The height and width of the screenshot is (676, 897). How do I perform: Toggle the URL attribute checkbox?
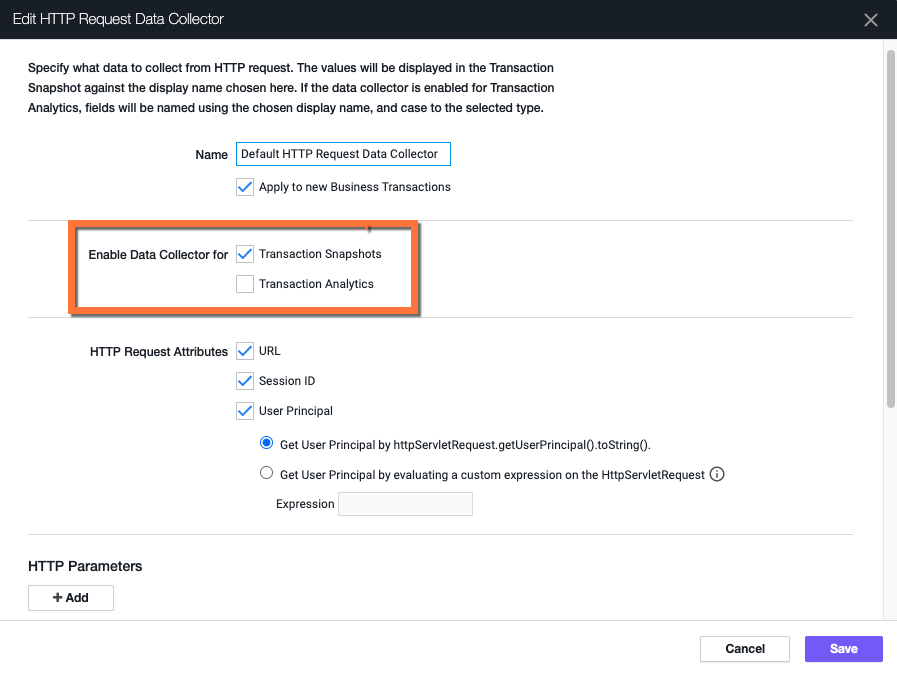click(245, 351)
